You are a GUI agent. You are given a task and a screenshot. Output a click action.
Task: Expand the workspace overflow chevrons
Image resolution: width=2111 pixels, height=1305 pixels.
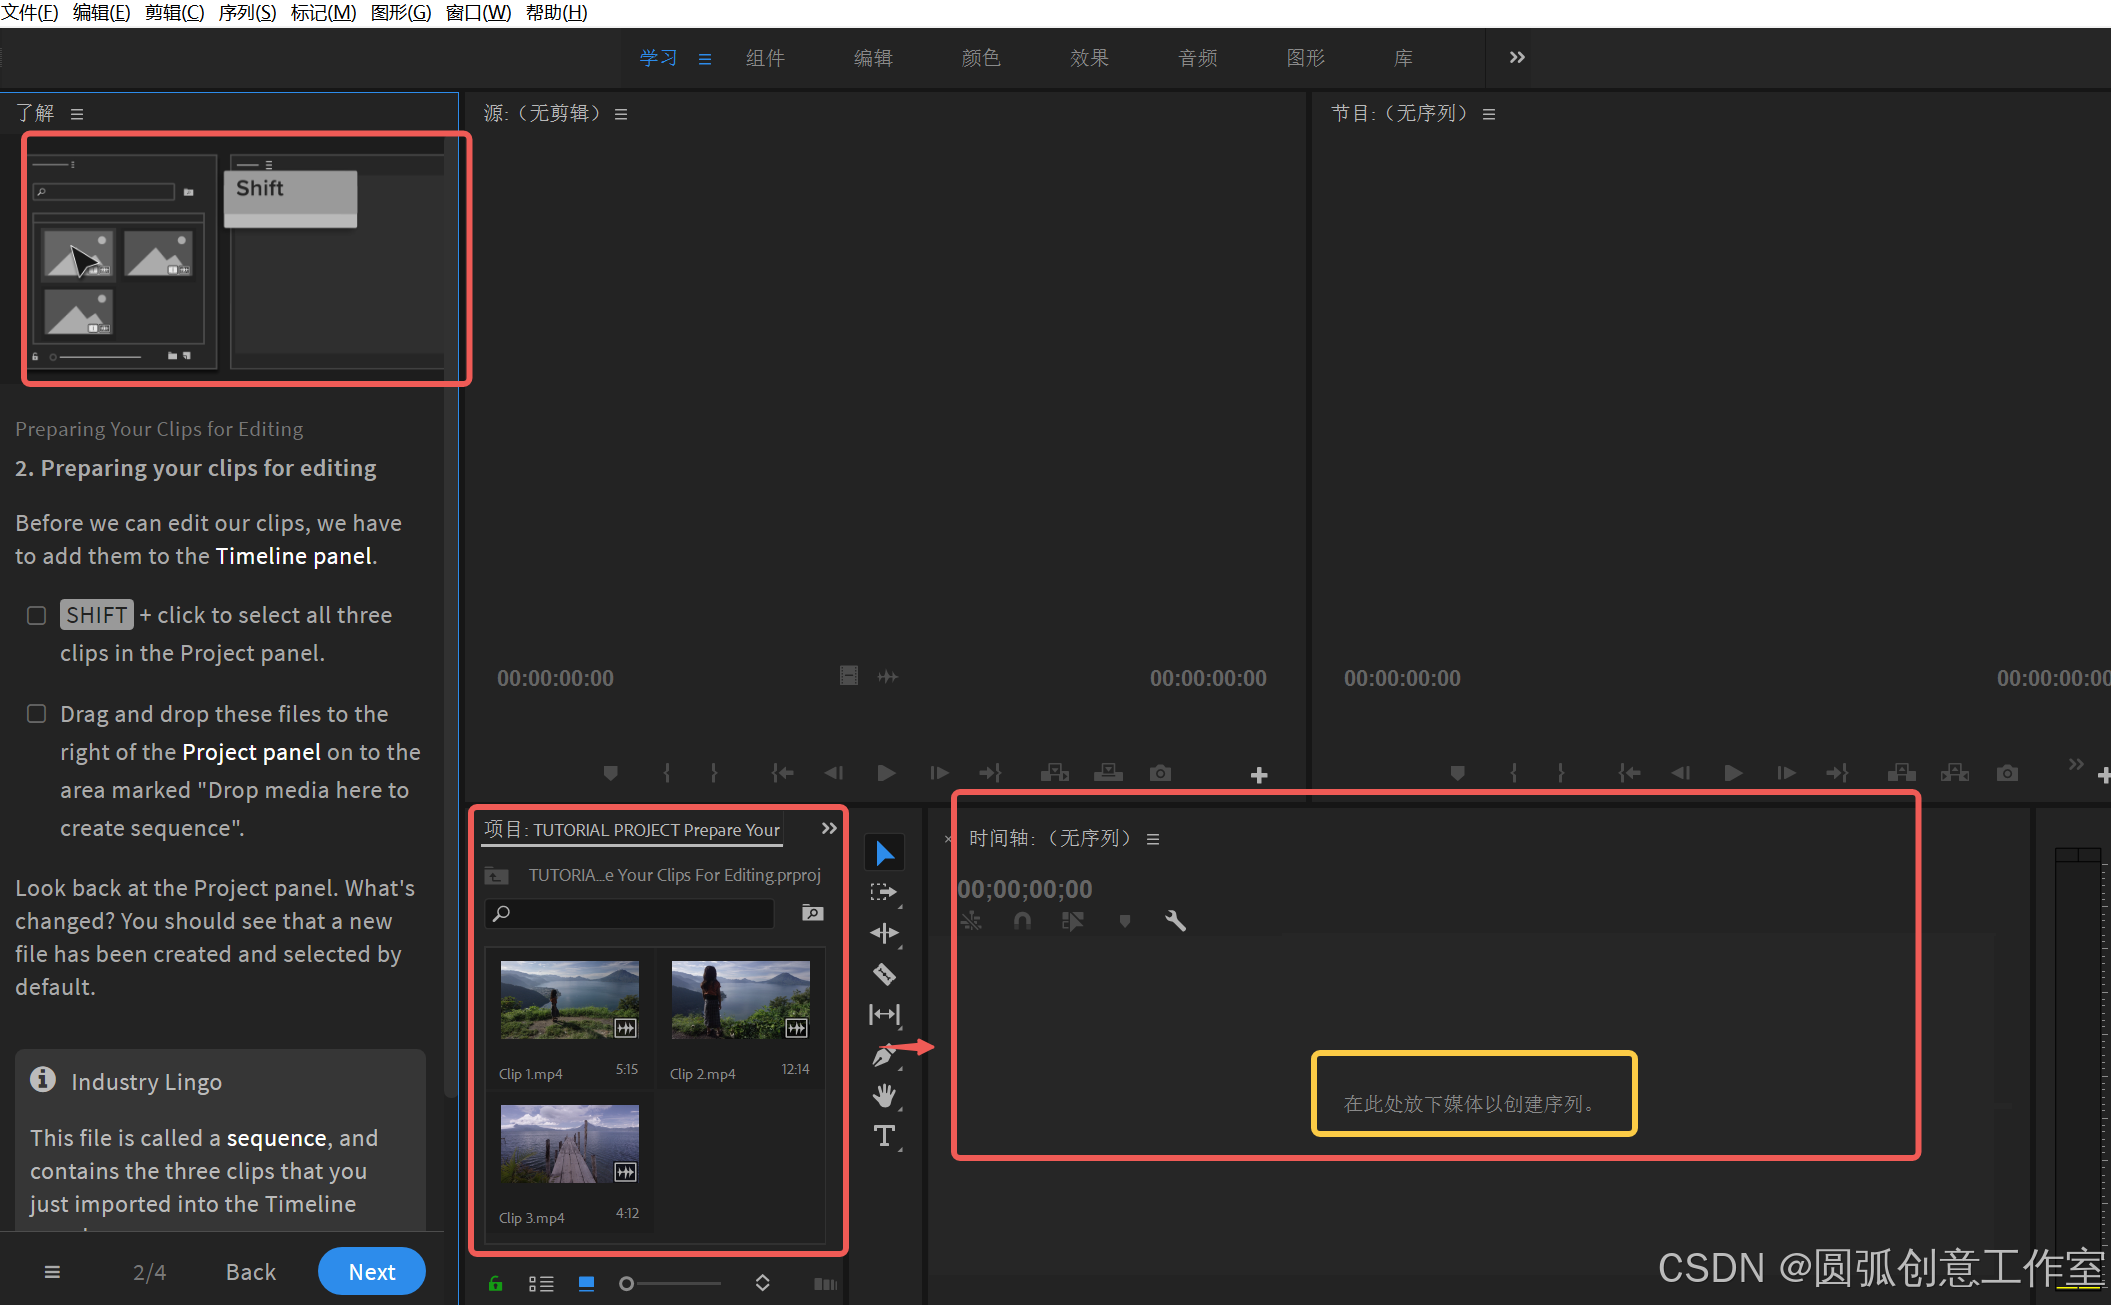pyautogui.click(x=1517, y=57)
